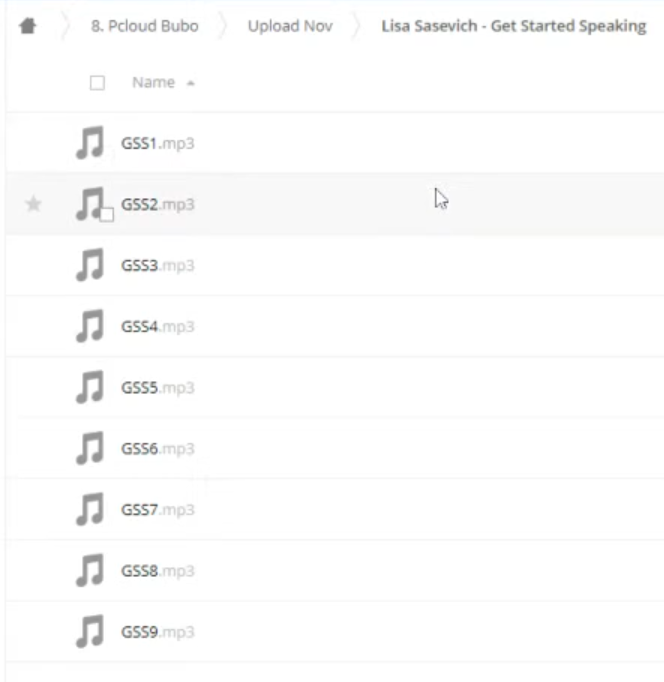This screenshot has height=682, width=664.
Task: Open the GSS1.mp3 file name
Action: pyautogui.click(x=157, y=143)
